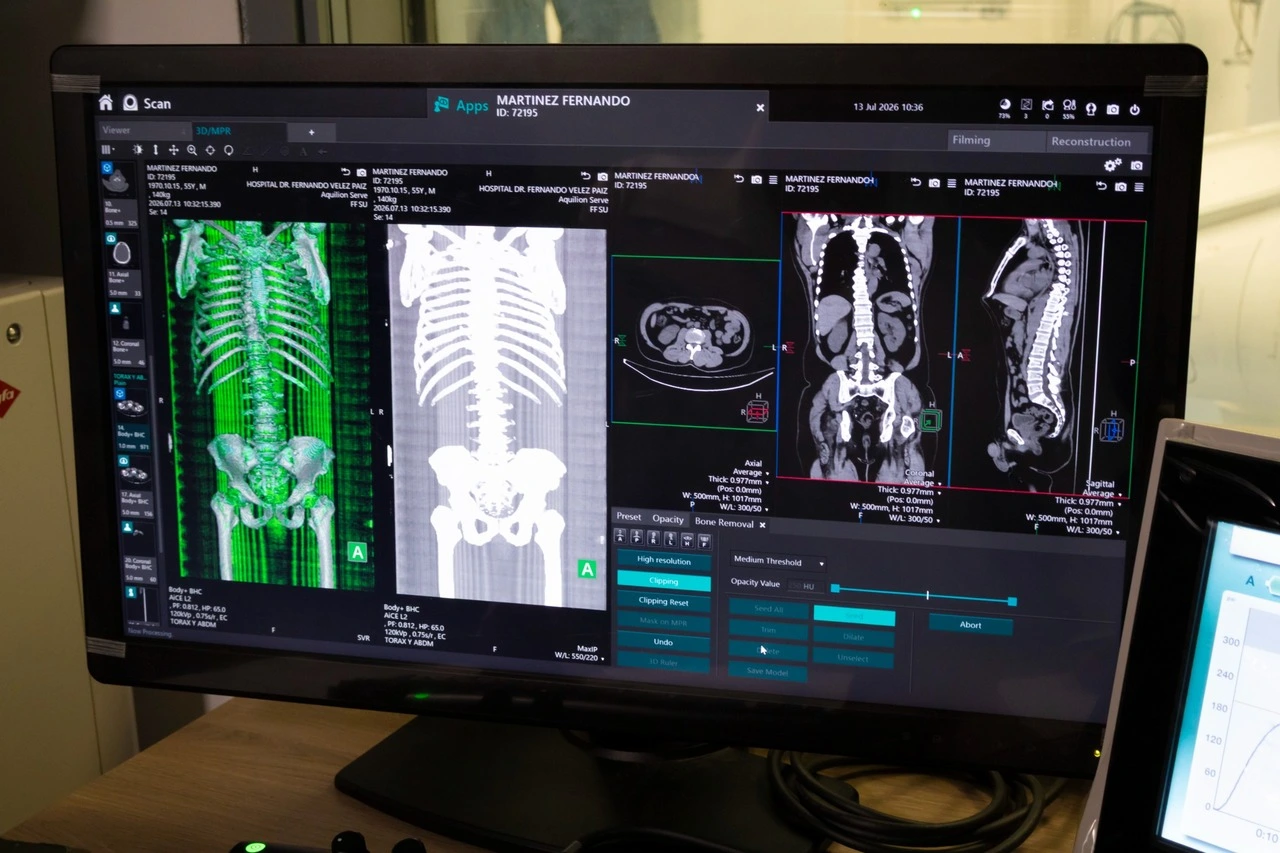Screen dimensions: 1280x853
Task: Open the viewer settings gears icon
Action: tap(1113, 165)
